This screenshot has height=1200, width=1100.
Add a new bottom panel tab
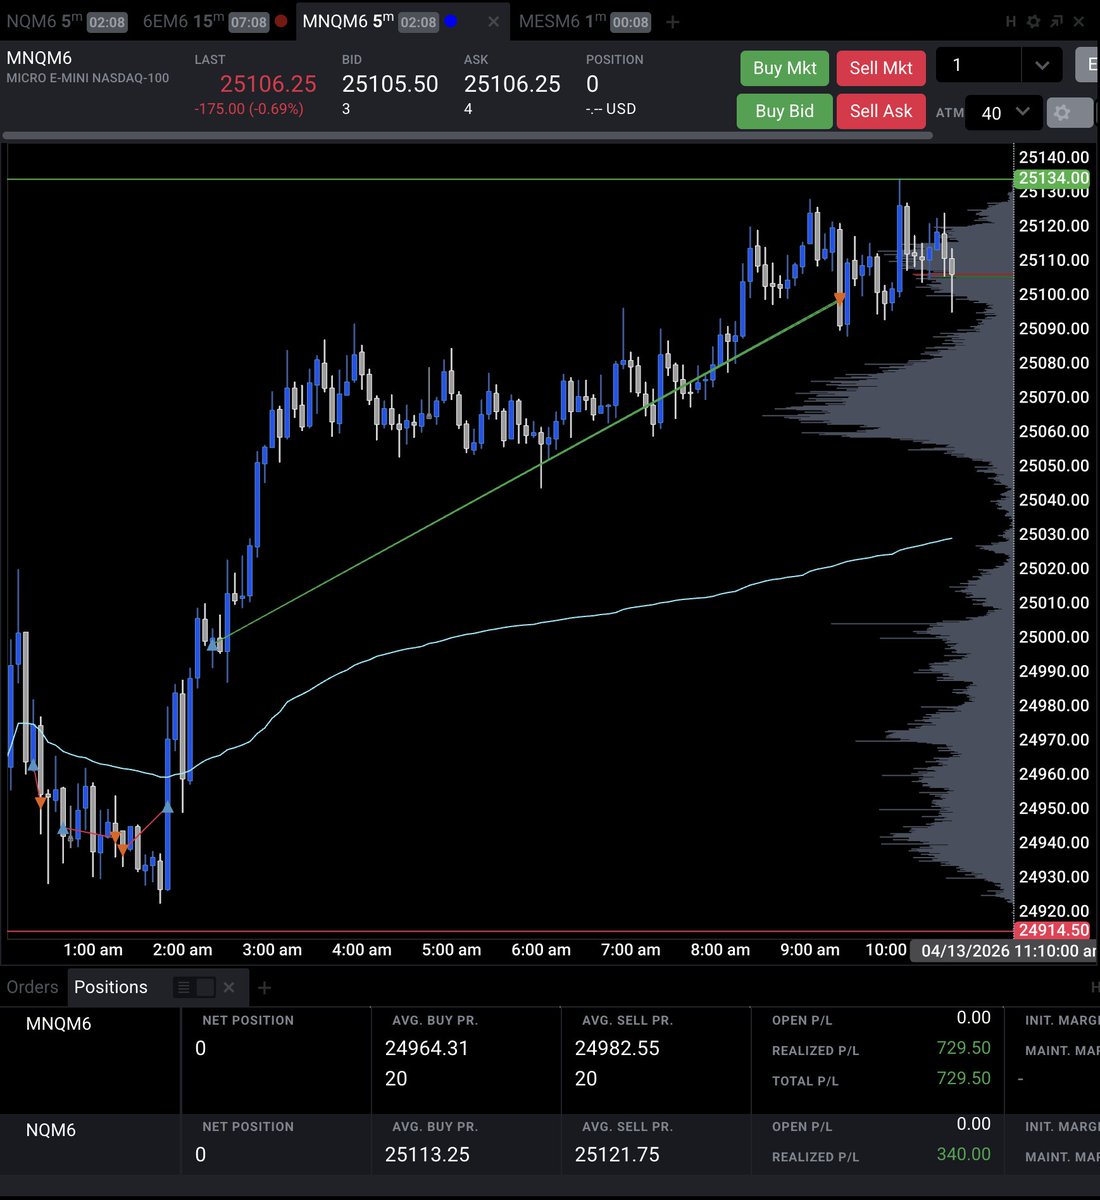(264, 987)
